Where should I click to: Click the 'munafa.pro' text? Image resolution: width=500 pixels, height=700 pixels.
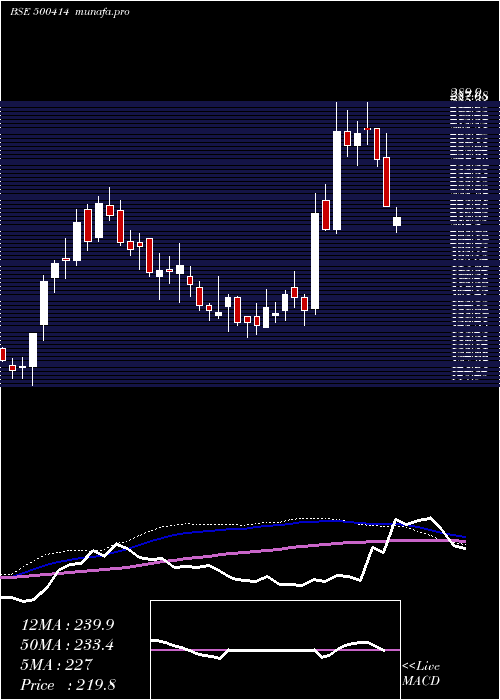click(x=103, y=12)
